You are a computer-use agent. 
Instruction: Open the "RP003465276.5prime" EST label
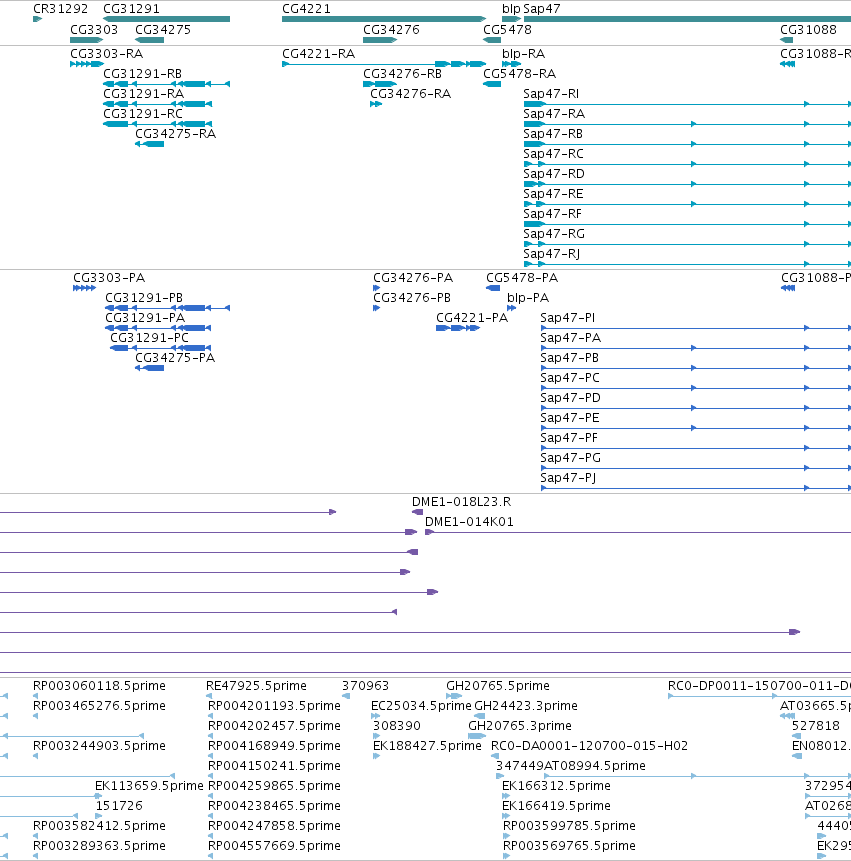99,706
